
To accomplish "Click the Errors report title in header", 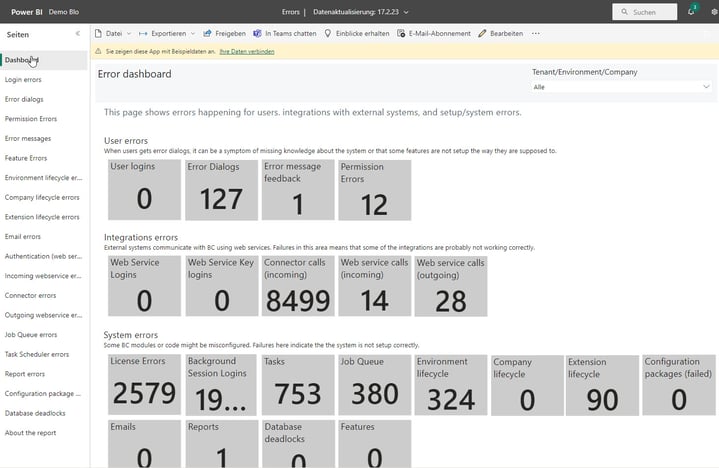I will click(291, 12).
